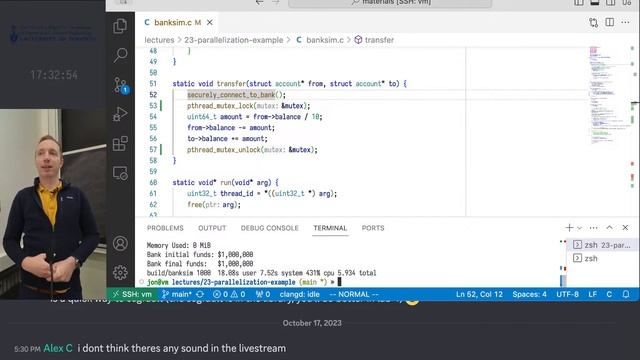Screen dimensions: 640x360
Task: Click the 'SSH: vm' remote status indicator
Action: 132,294
